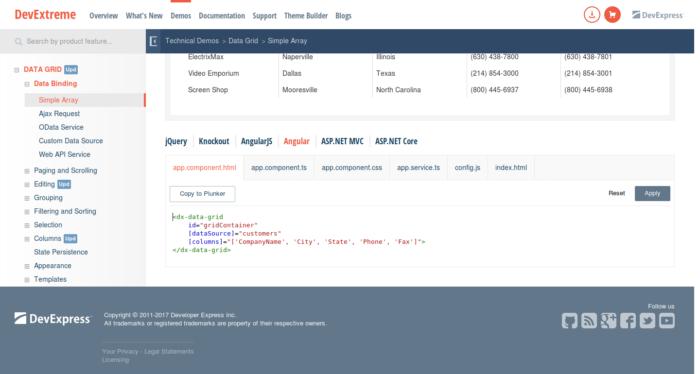Open config.js file tab

point(467,168)
